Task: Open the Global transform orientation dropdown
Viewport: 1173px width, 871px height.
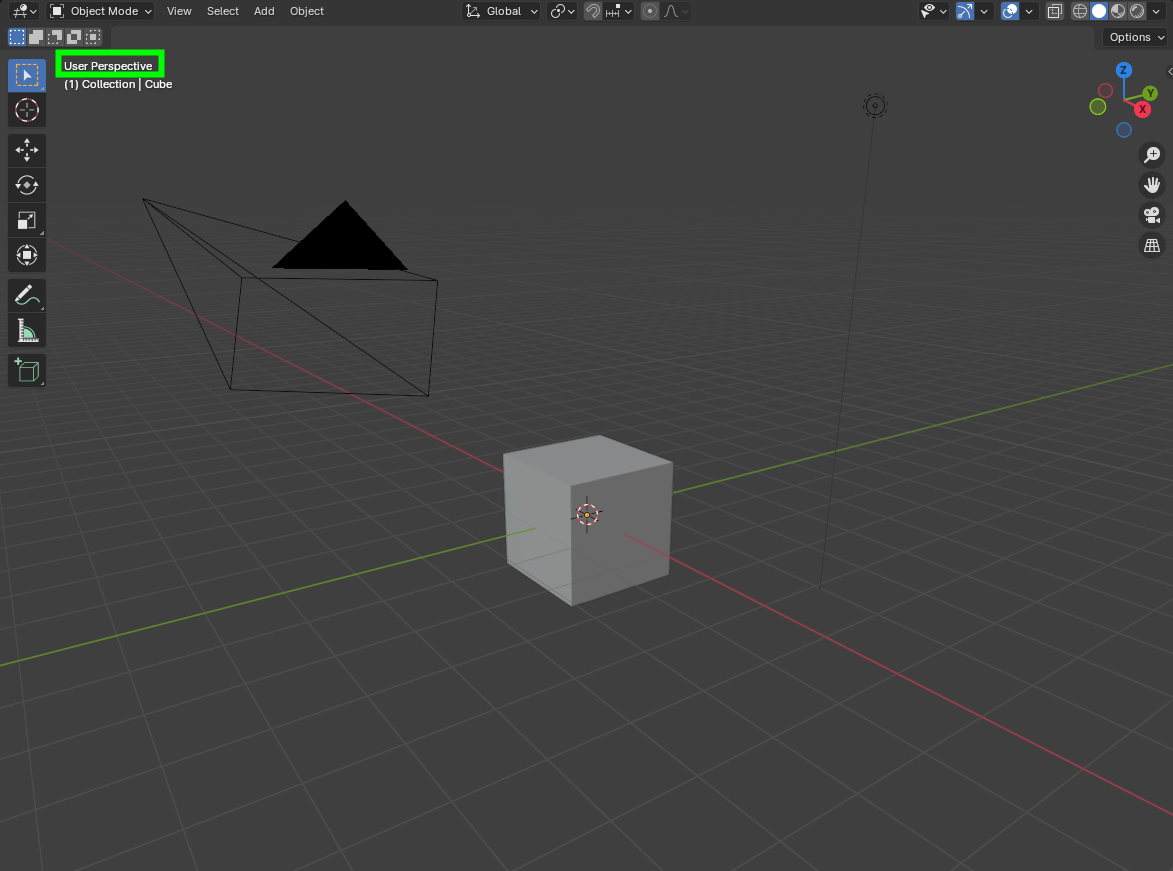Action: (x=500, y=11)
